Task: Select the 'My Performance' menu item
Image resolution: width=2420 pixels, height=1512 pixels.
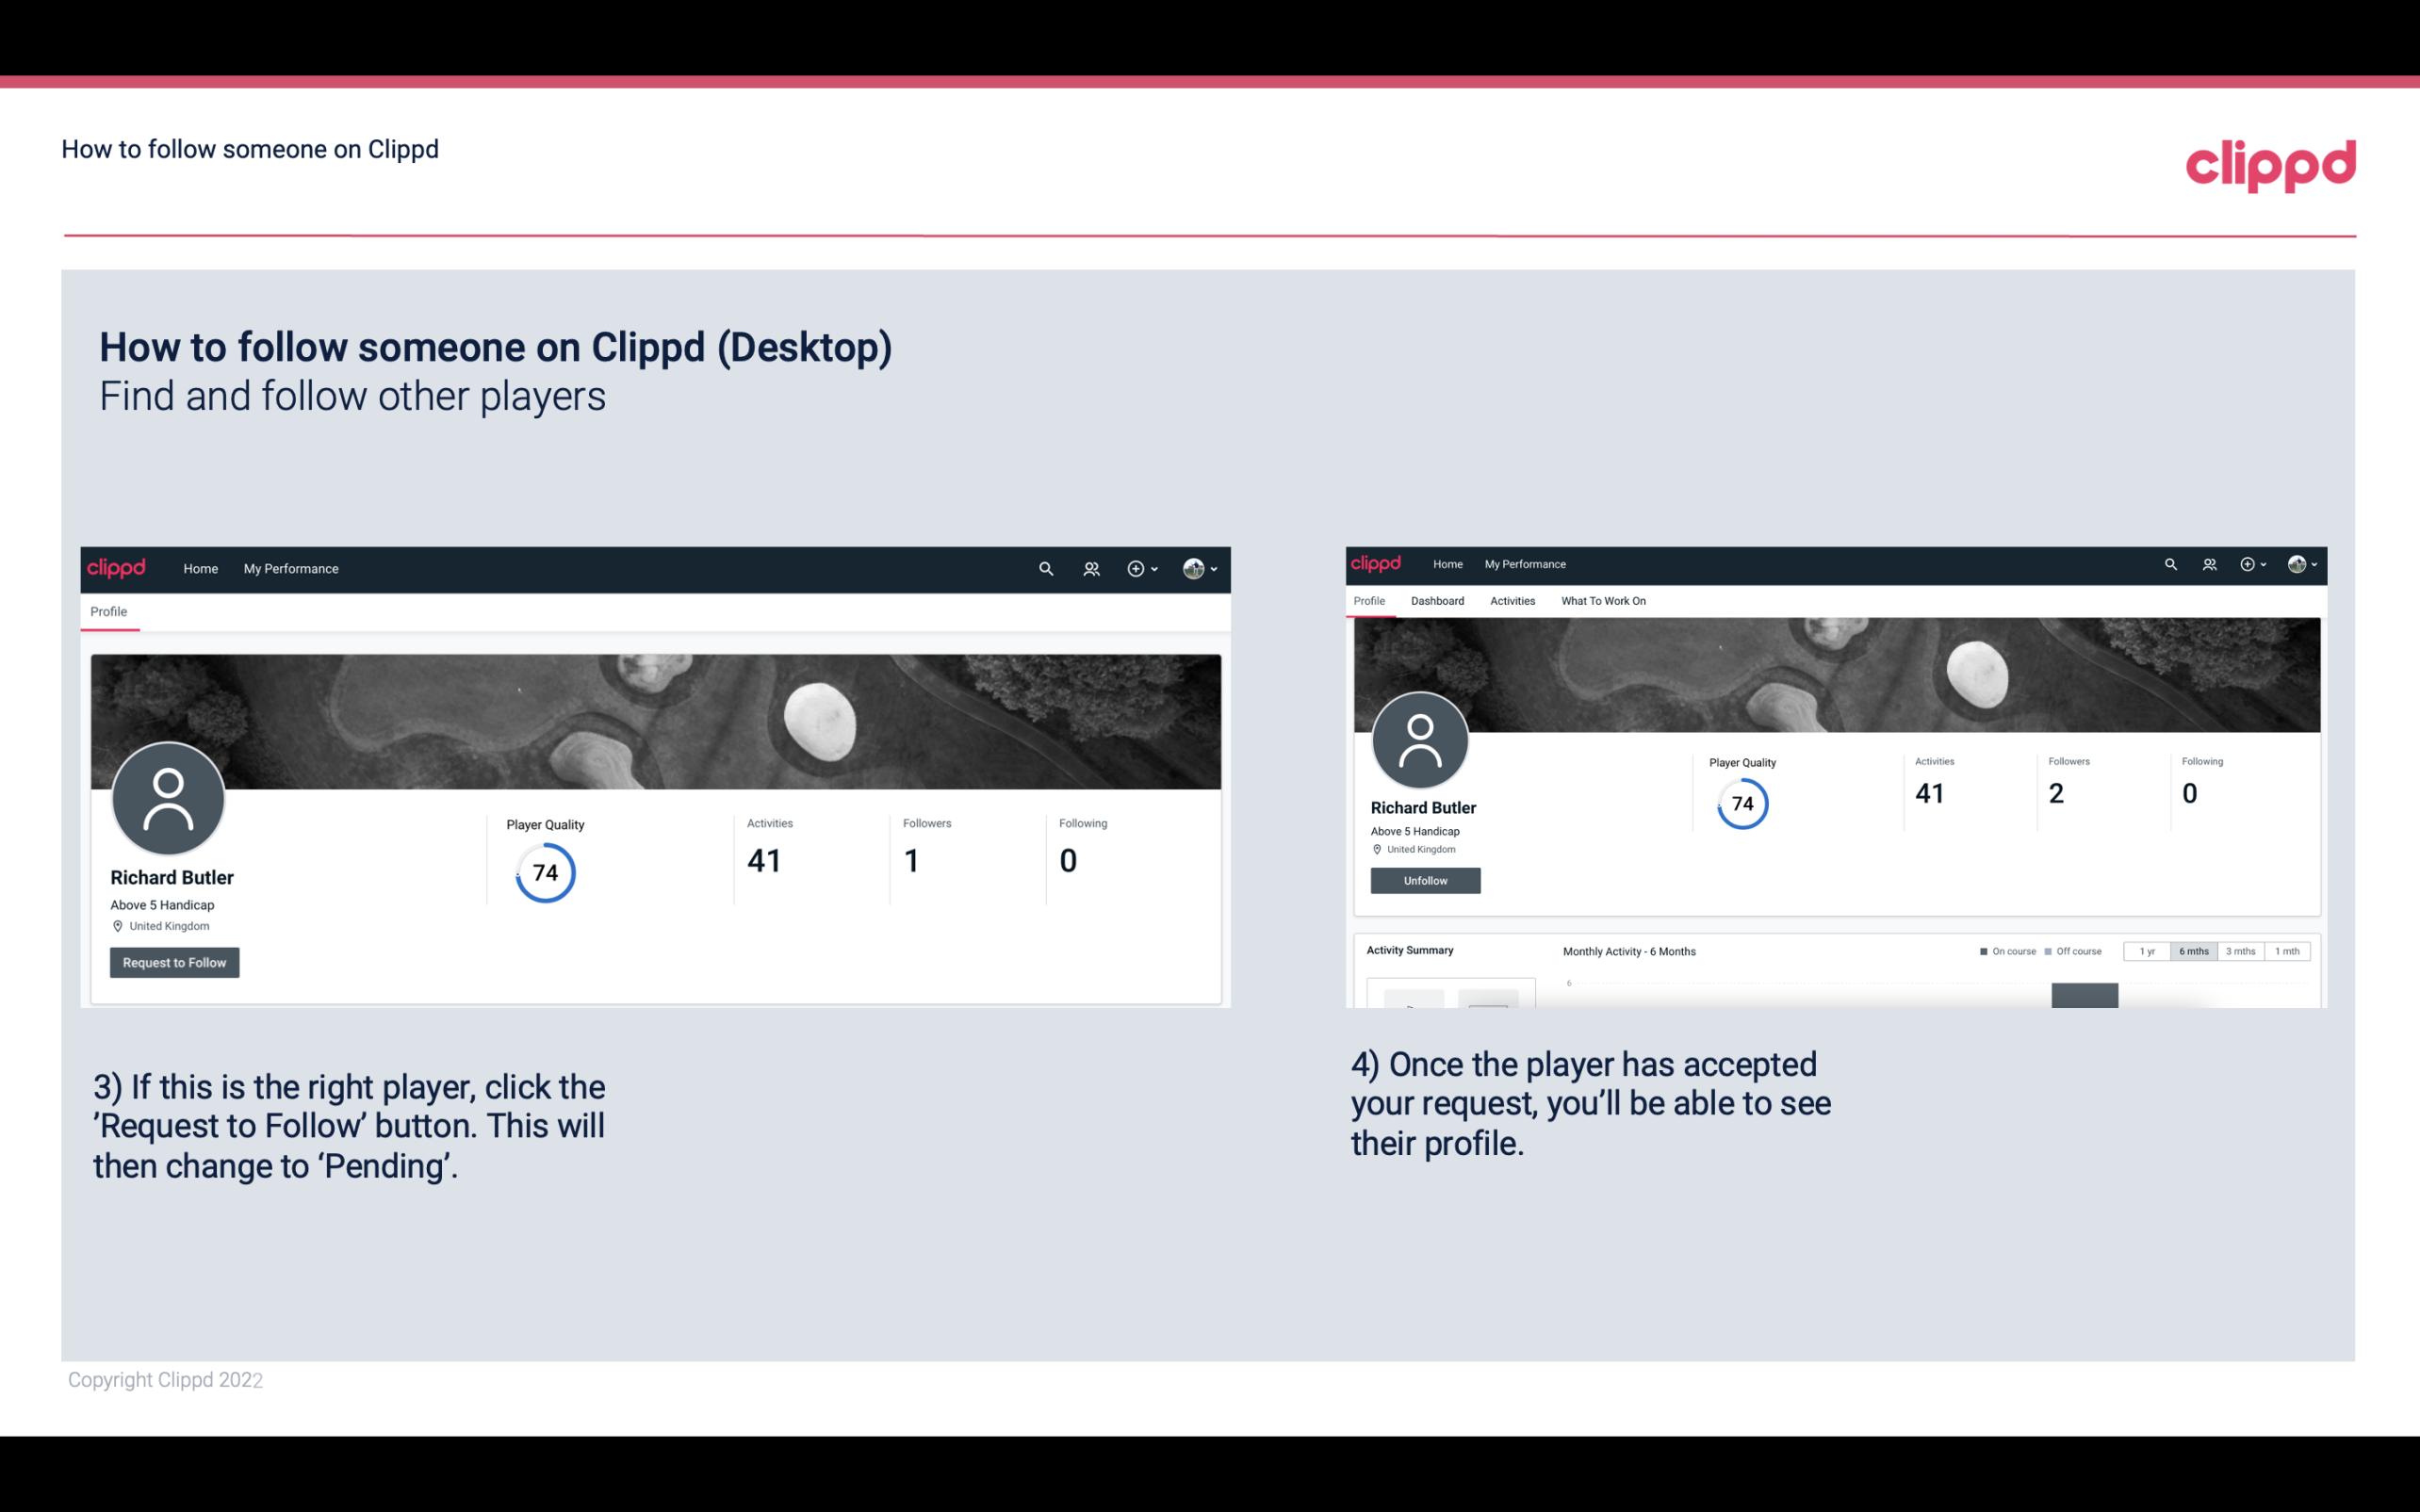Action: (291, 568)
